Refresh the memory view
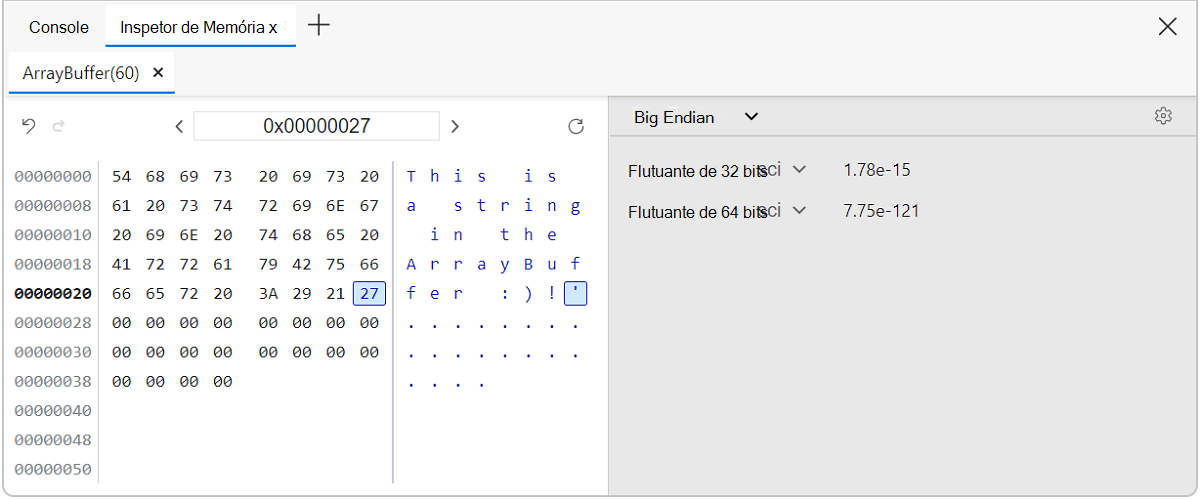The height and width of the screenshot is (499, 1200). click(x=575, y=126)
